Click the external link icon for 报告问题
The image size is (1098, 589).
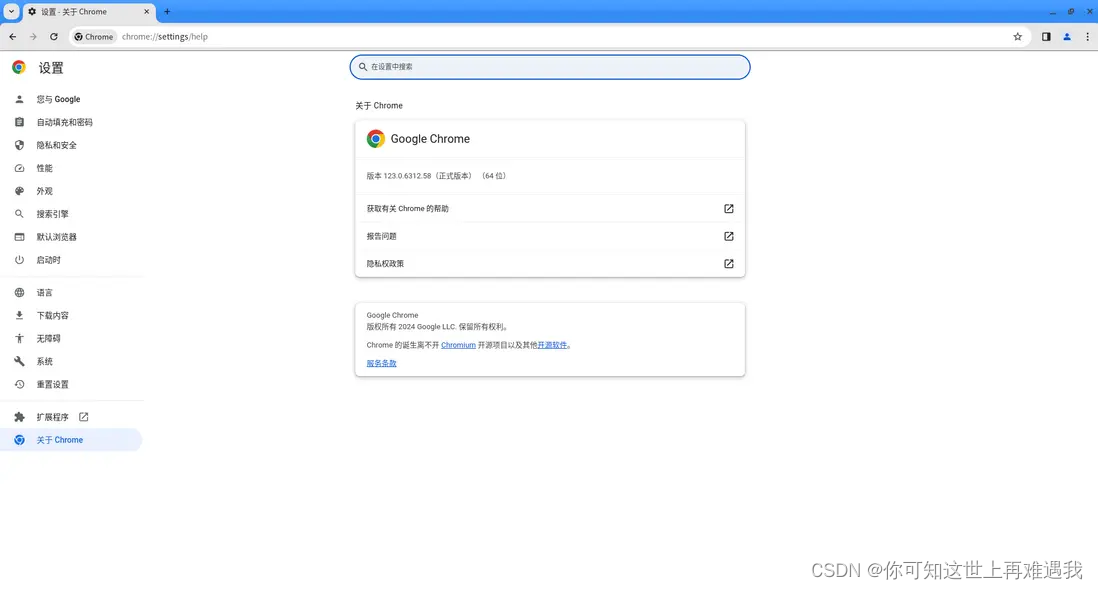tap(729, 236)
